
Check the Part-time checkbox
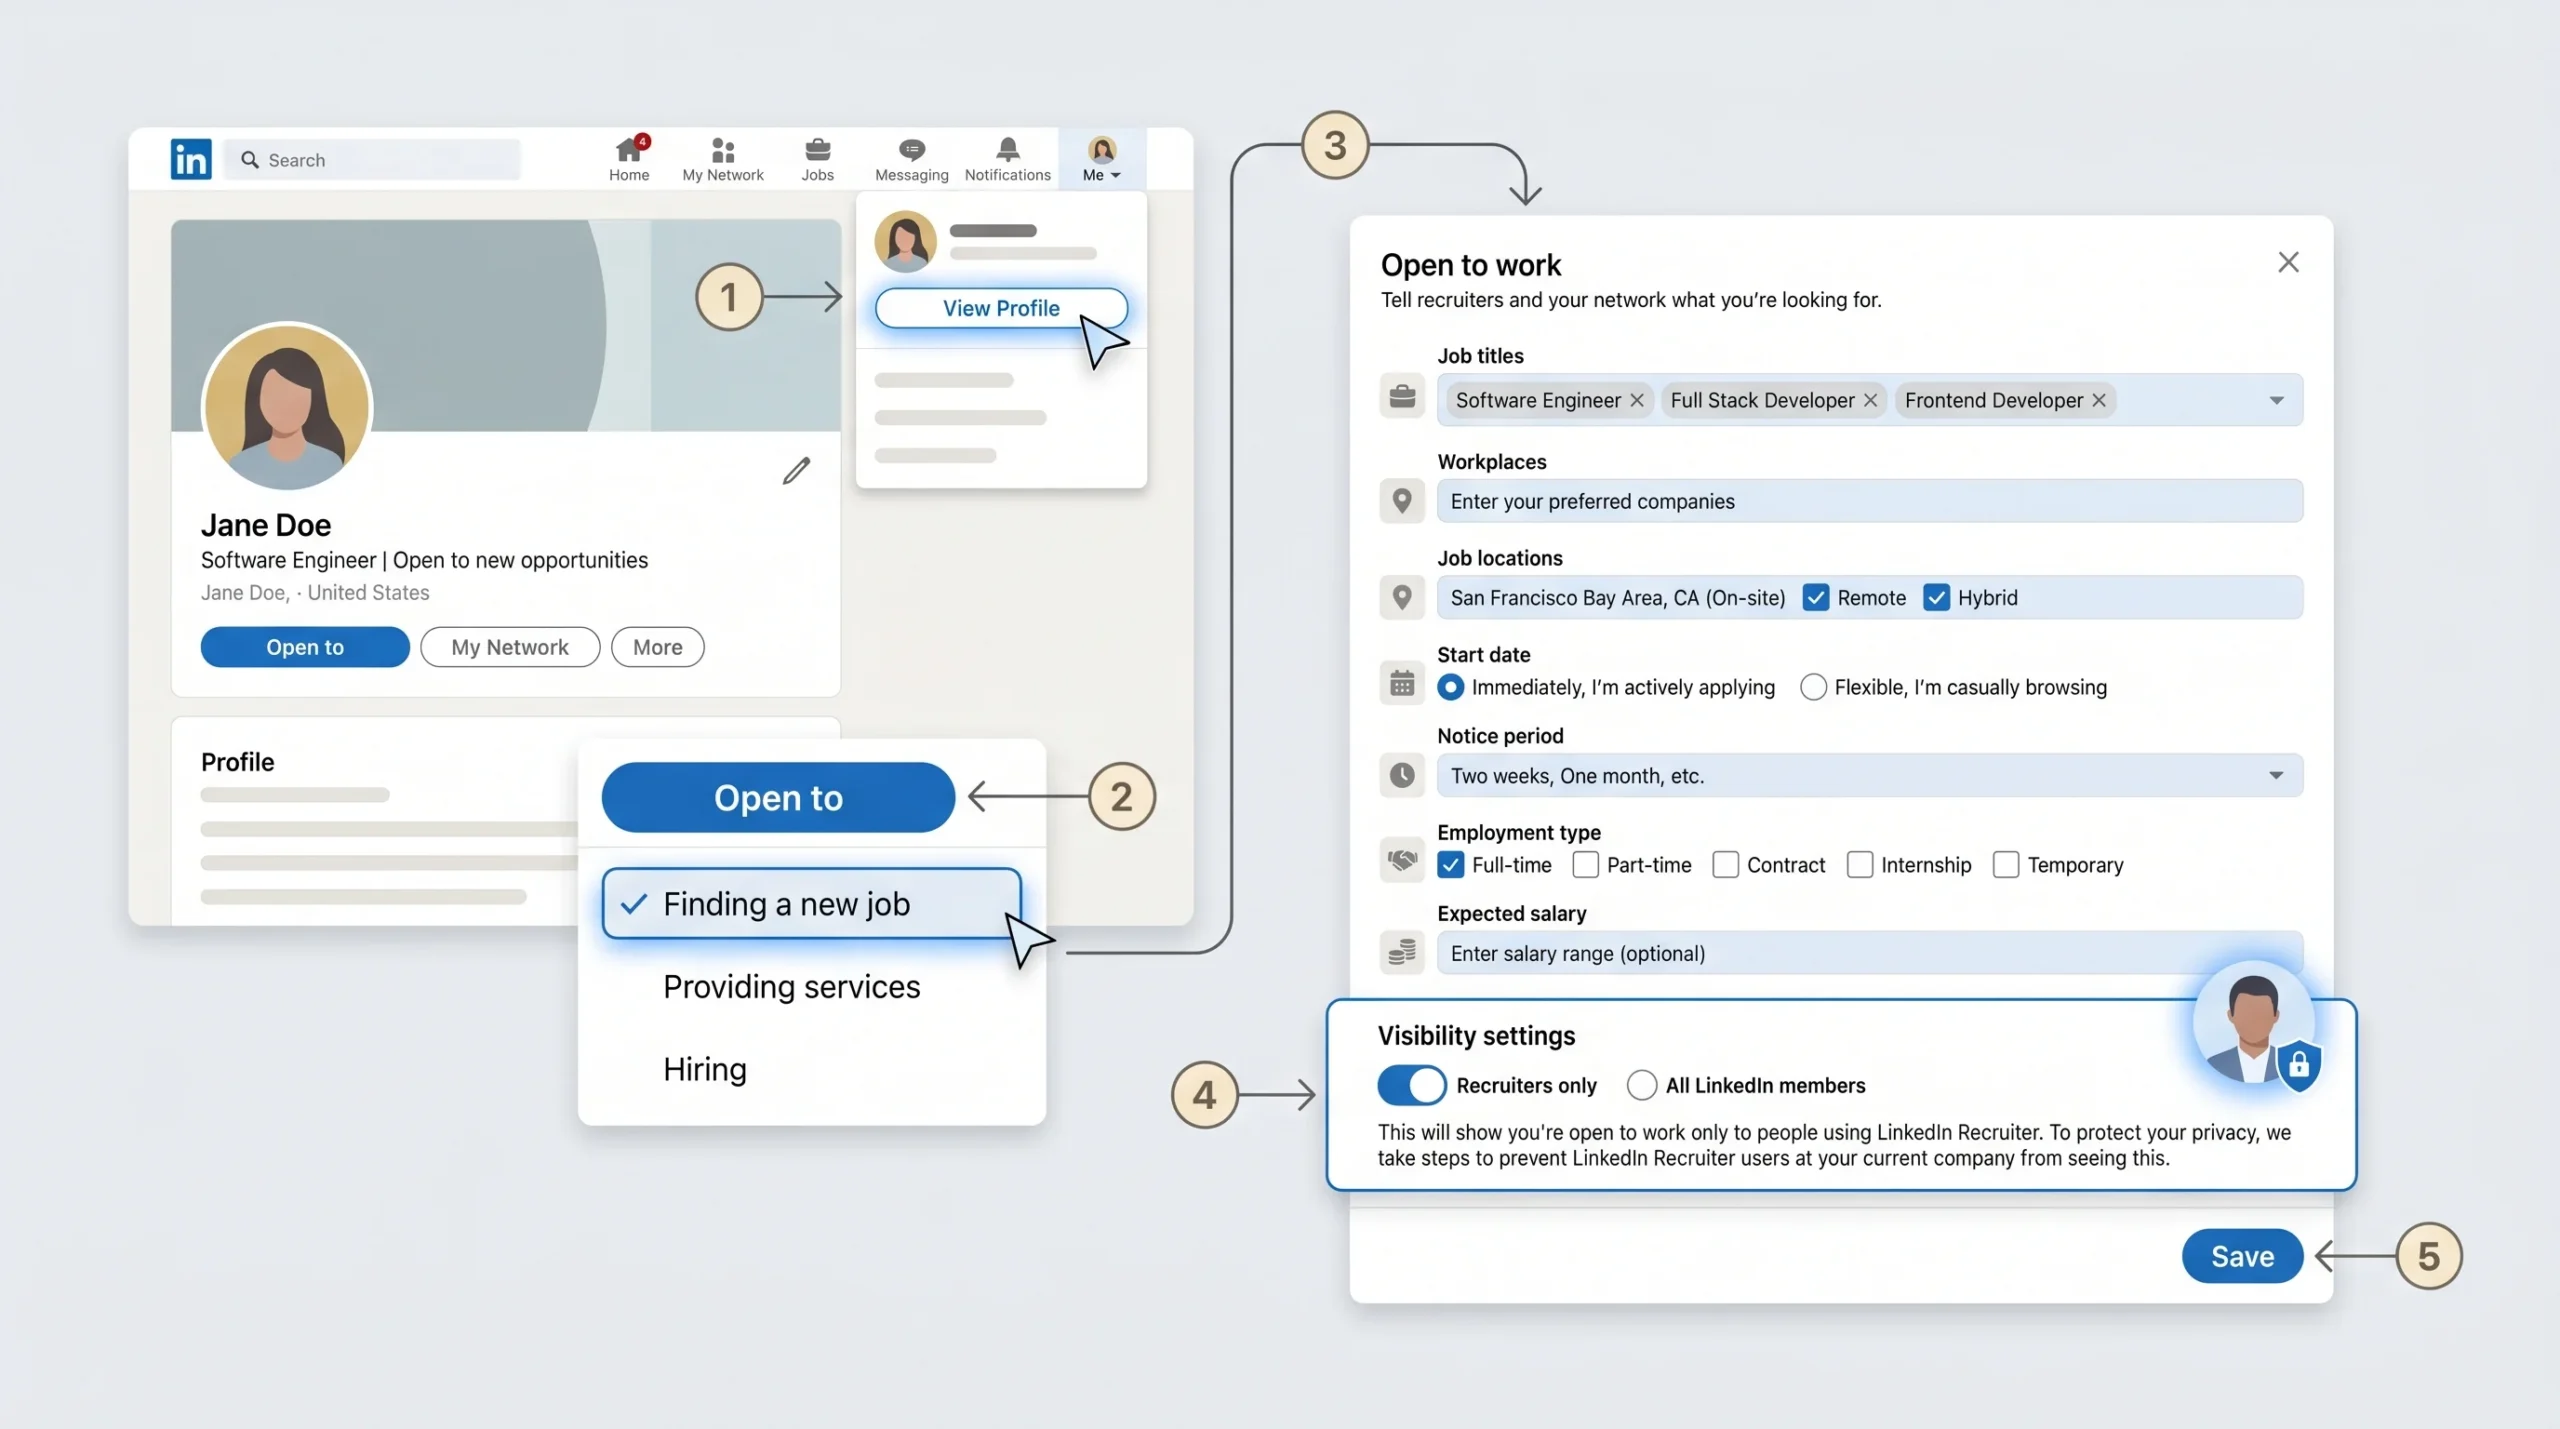tap(1585, 865)
